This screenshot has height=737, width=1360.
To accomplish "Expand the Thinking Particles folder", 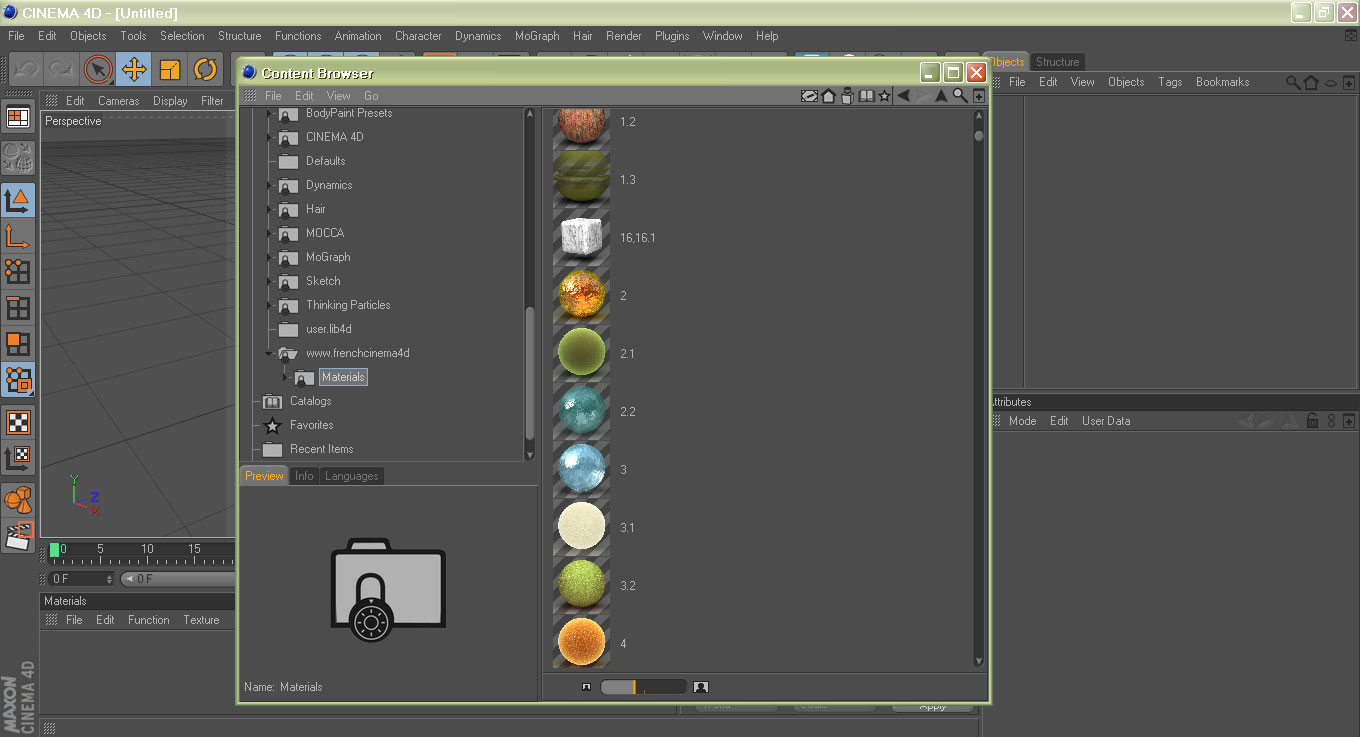I will [x=269, y=305].
